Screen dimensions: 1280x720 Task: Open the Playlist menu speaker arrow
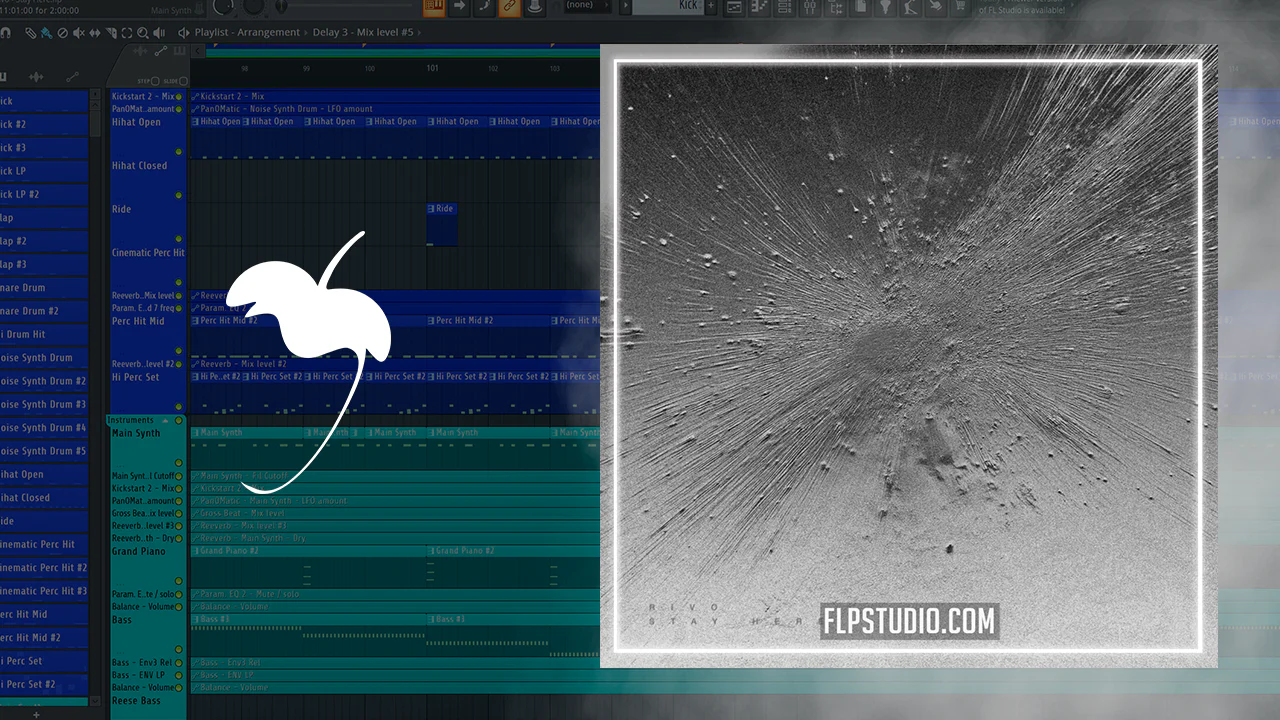pyautogui.click(x=183, y=32)
